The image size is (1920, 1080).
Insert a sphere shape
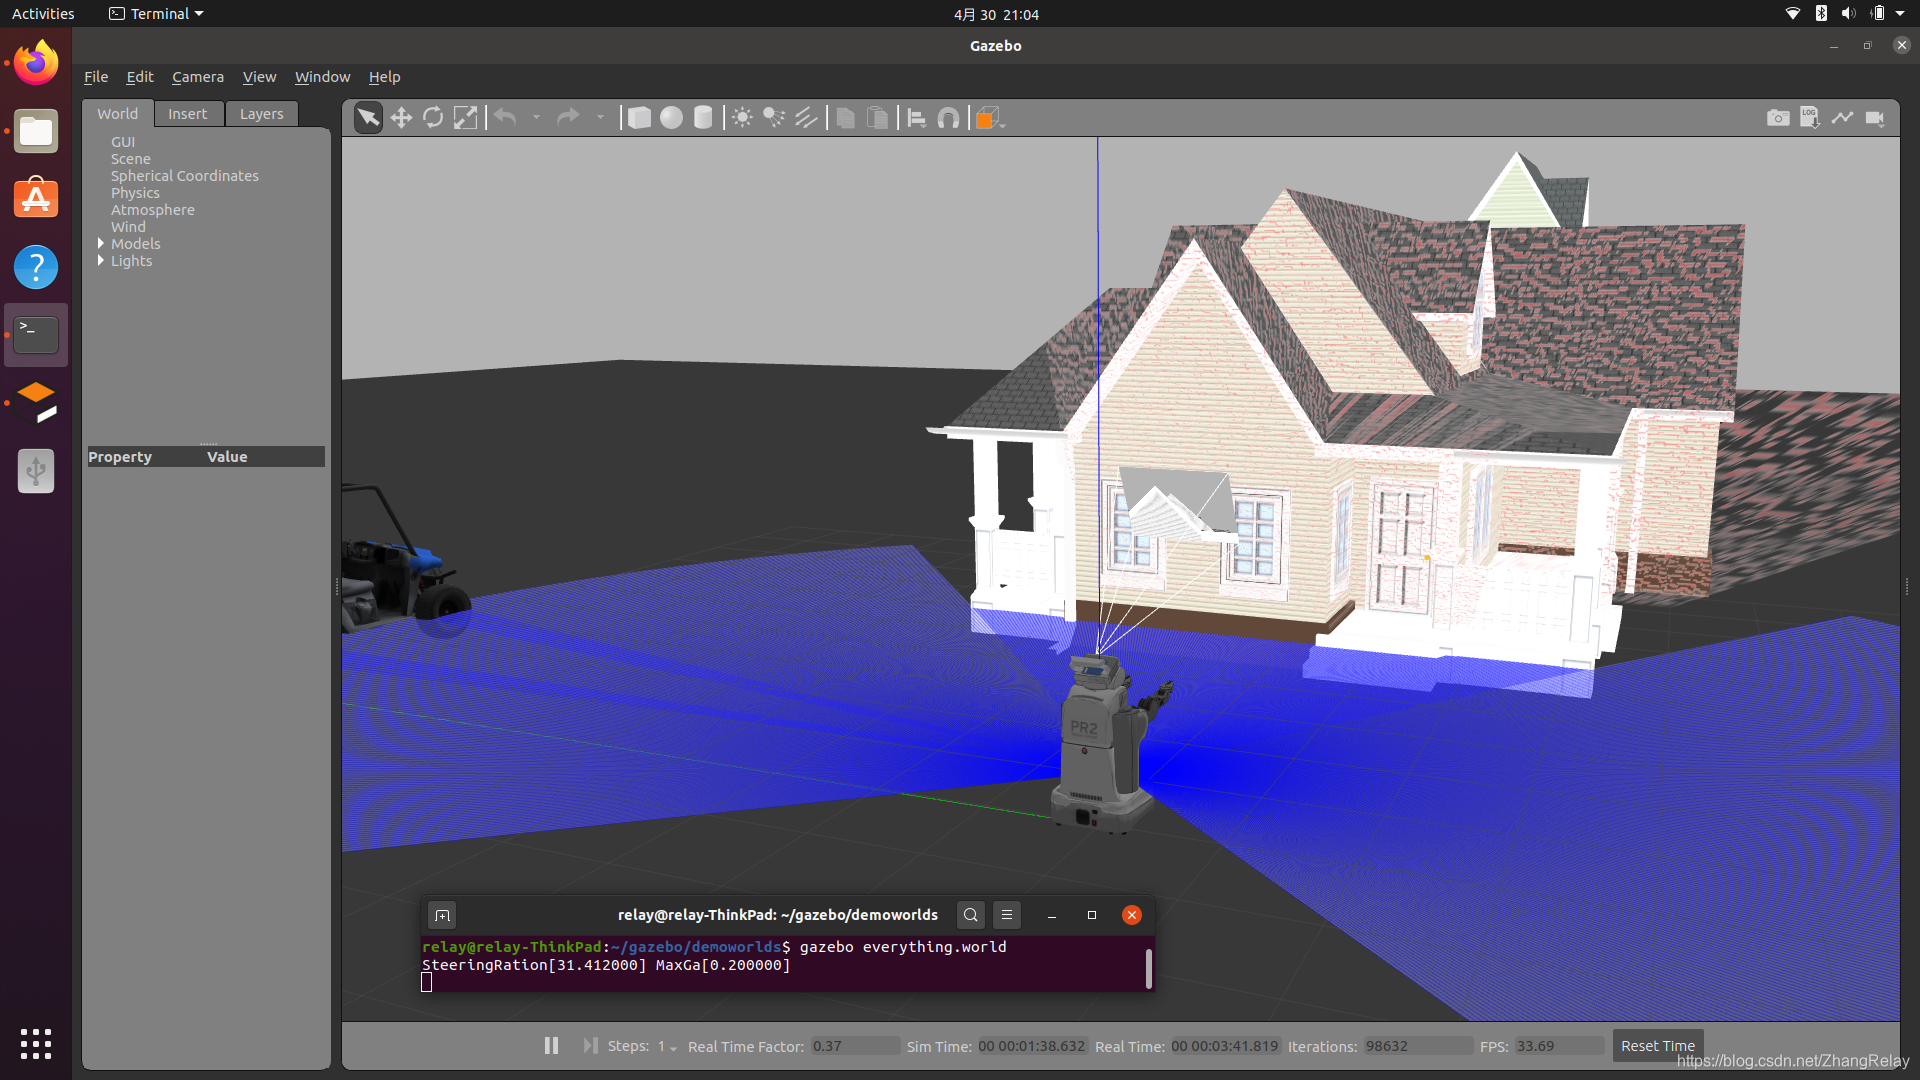coord(671,118)
